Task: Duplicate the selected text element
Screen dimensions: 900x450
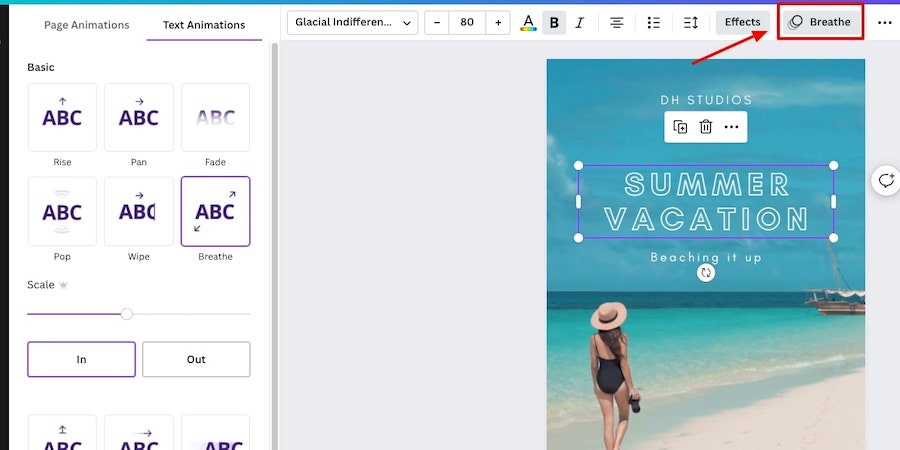Action: pyautogui.click(x=680, y=127)
